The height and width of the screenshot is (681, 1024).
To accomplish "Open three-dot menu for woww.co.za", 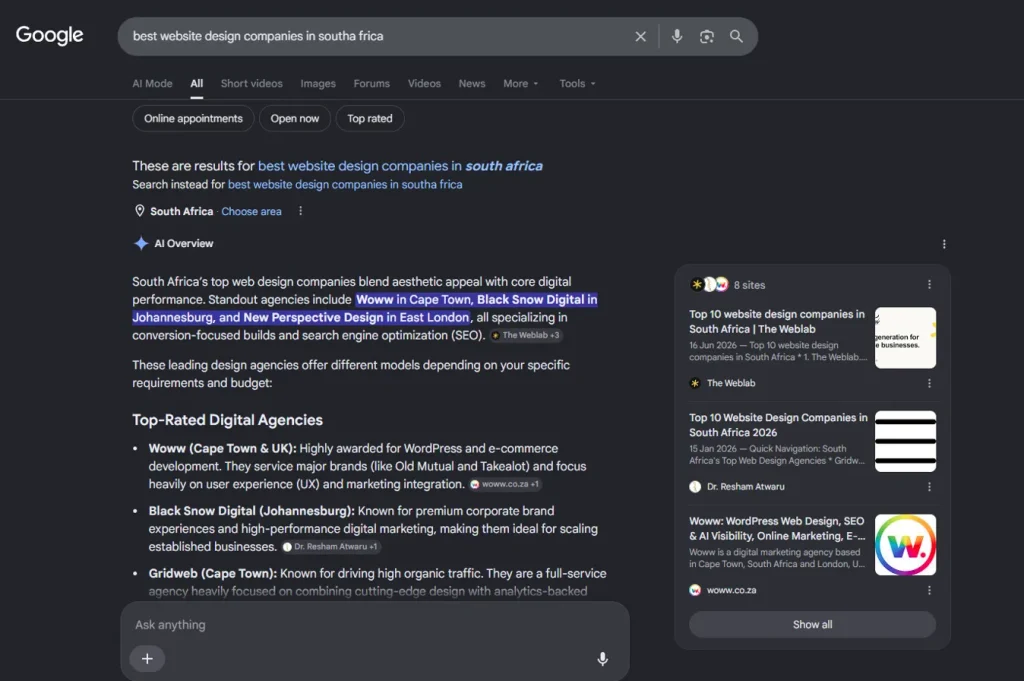I will [x=929, y=590].
